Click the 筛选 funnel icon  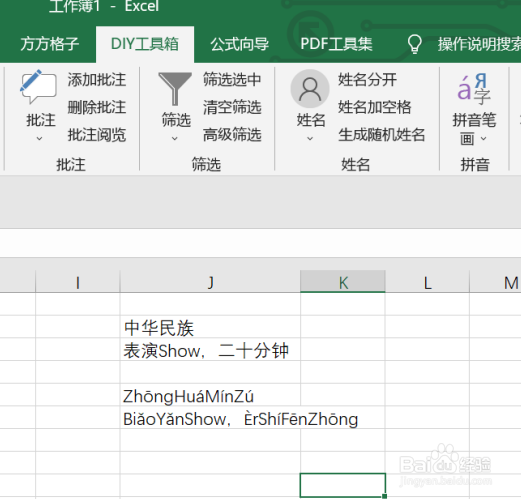[x=175, y=89]
